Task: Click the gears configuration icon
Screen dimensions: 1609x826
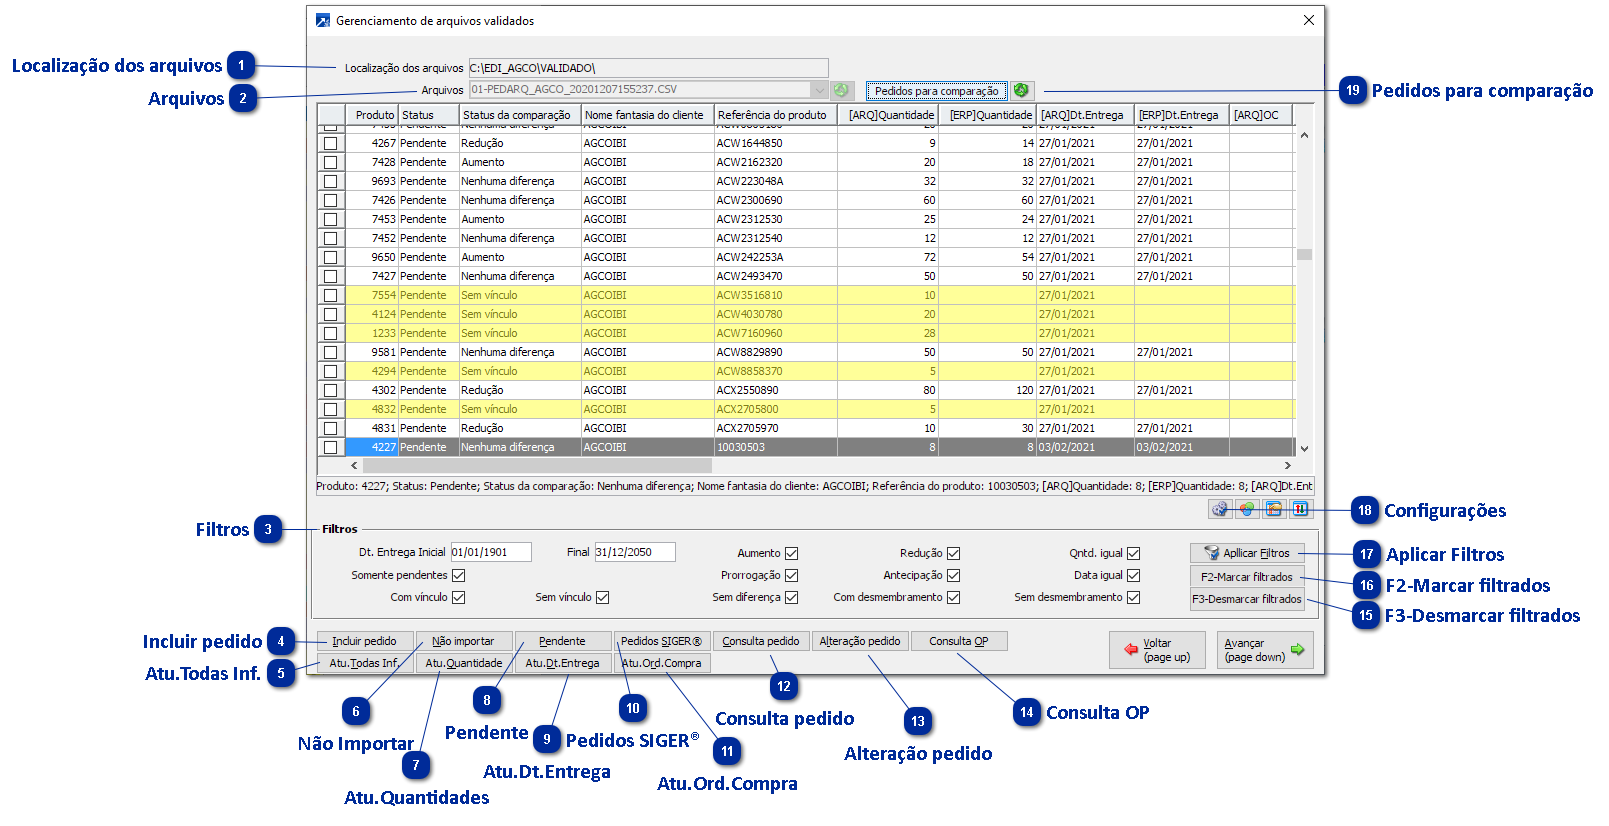Action: pos(1220,509)
